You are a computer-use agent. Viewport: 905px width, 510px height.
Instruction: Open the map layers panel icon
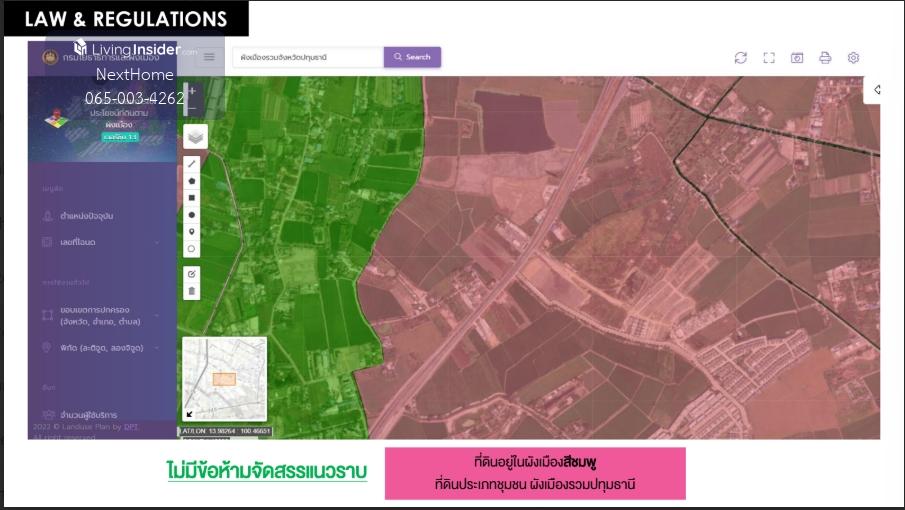[x=194, y=135]
